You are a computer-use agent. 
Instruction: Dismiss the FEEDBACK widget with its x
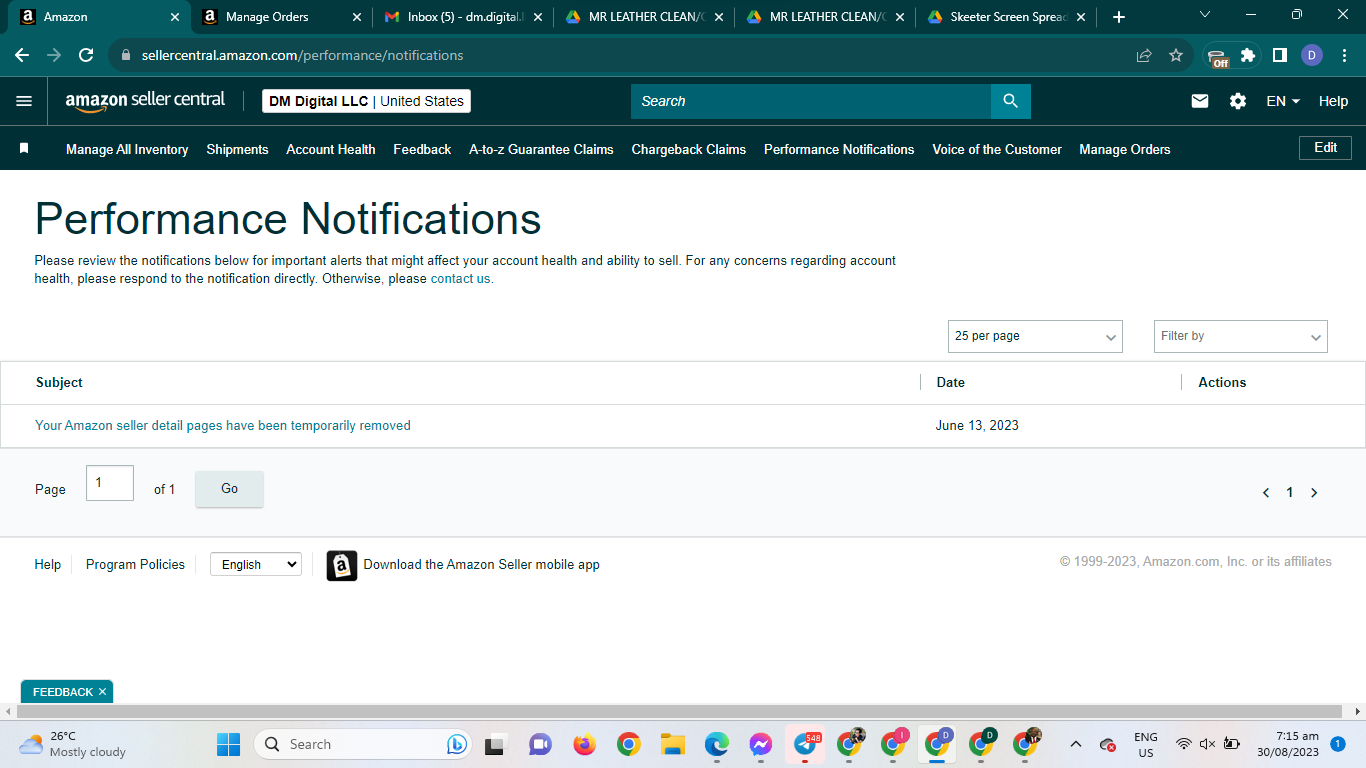click(102, 692)
